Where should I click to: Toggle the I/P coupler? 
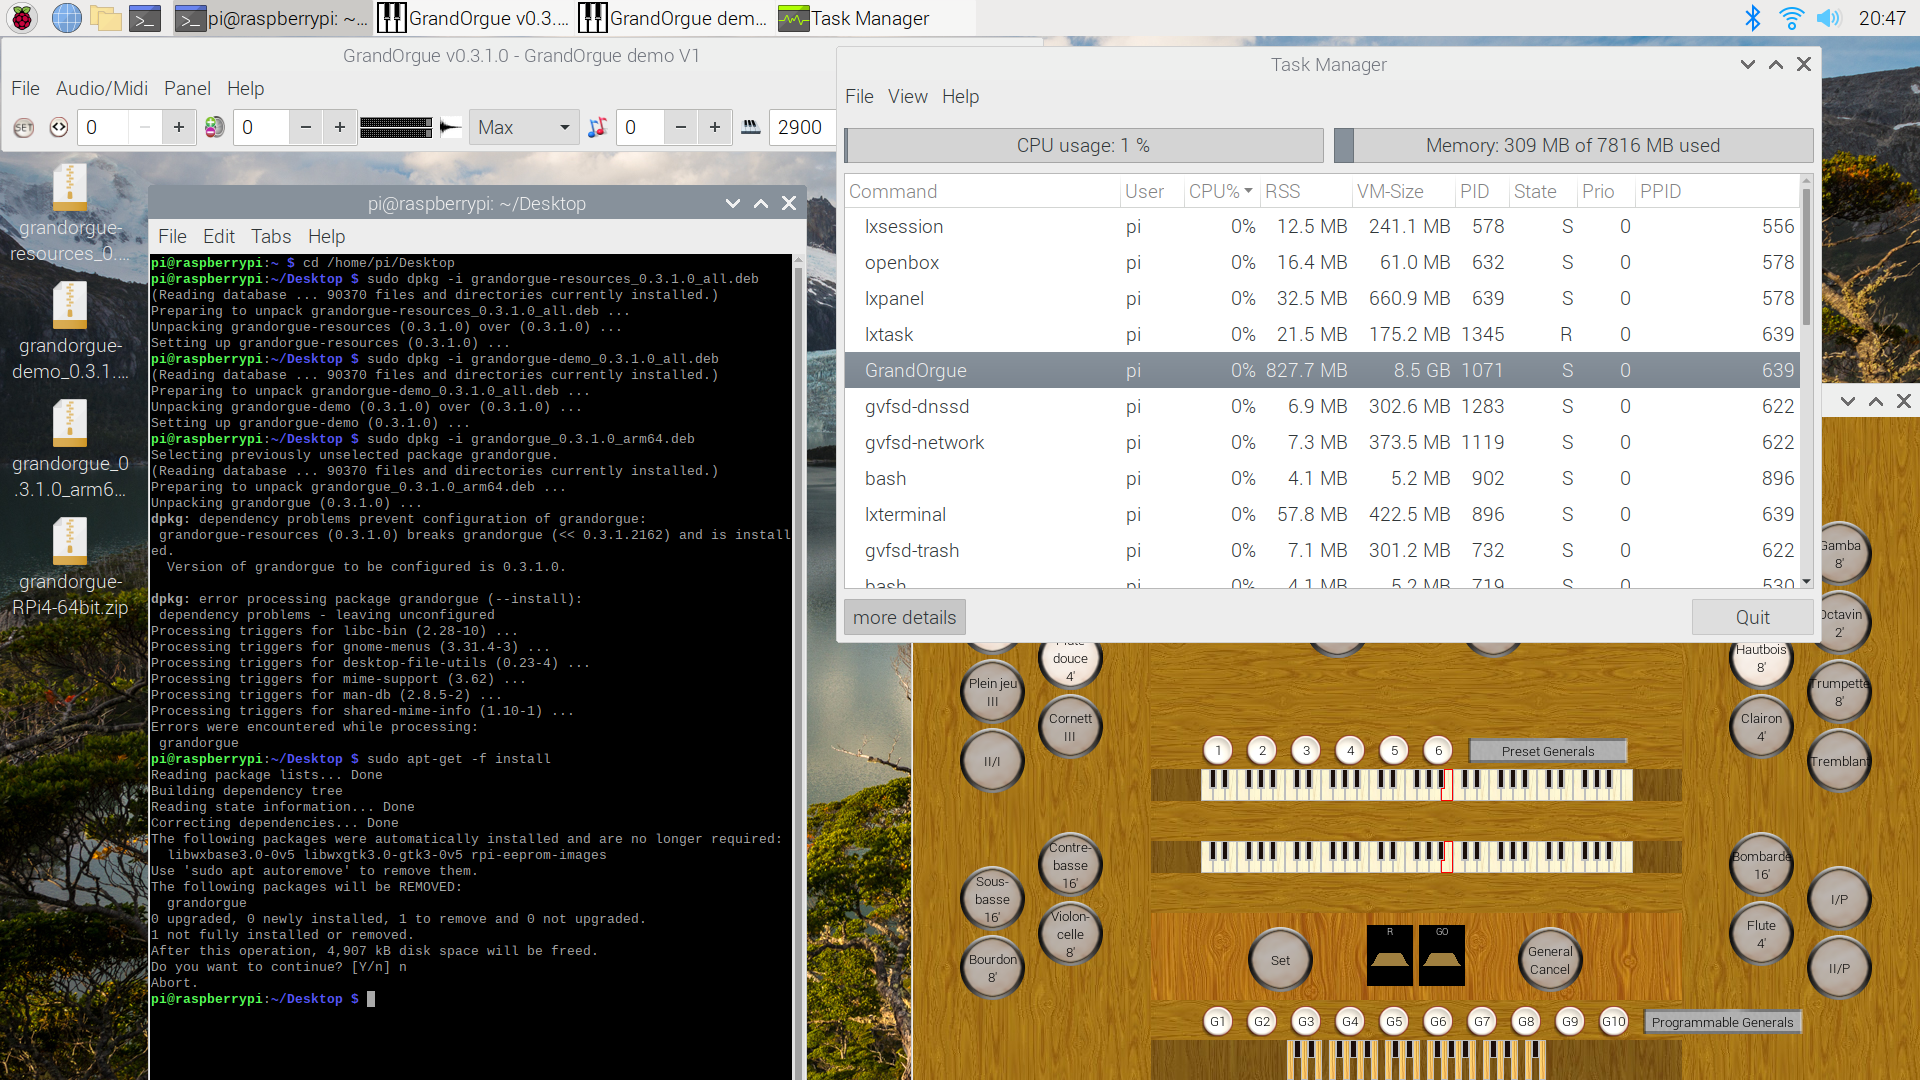1839,899
